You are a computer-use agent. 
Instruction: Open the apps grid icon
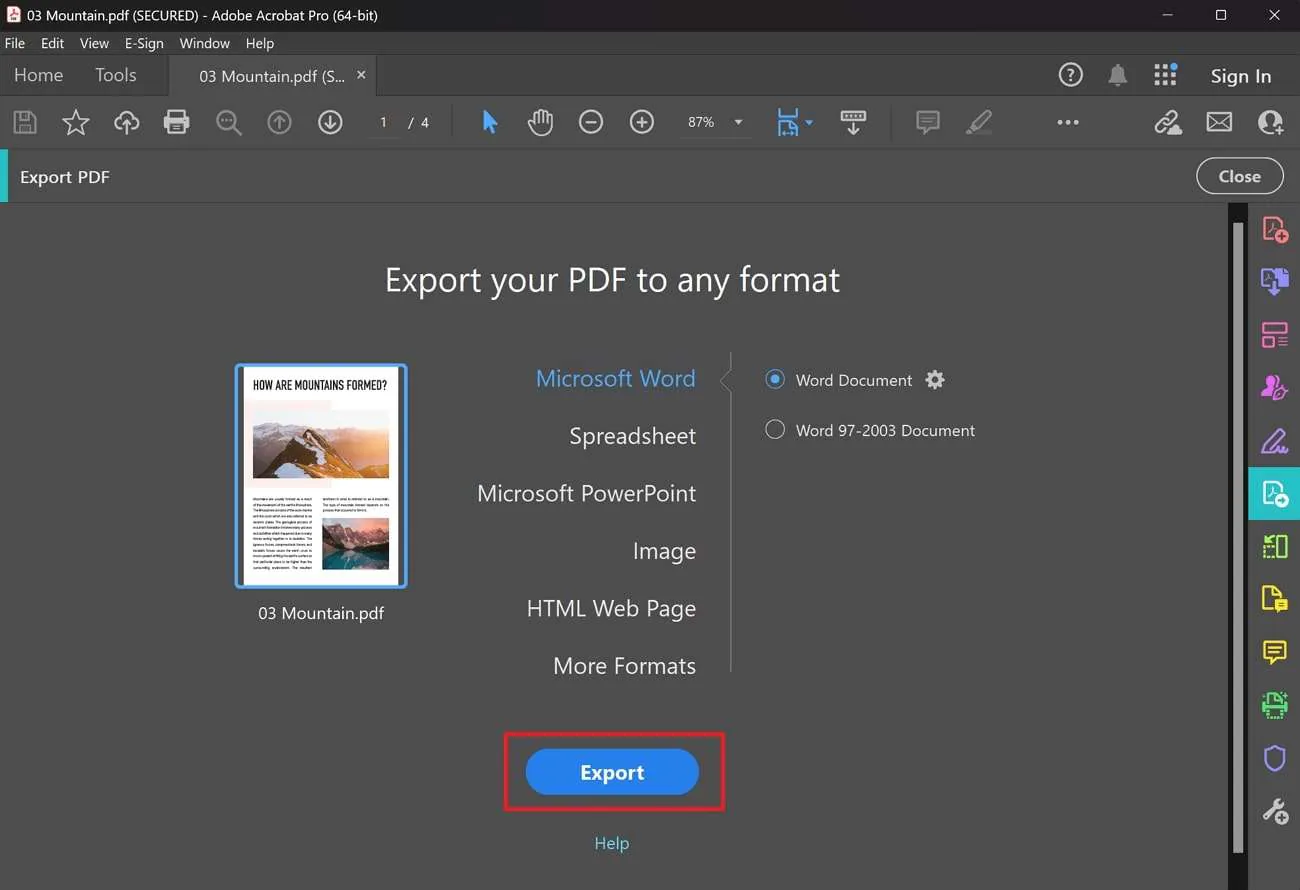1165,75
